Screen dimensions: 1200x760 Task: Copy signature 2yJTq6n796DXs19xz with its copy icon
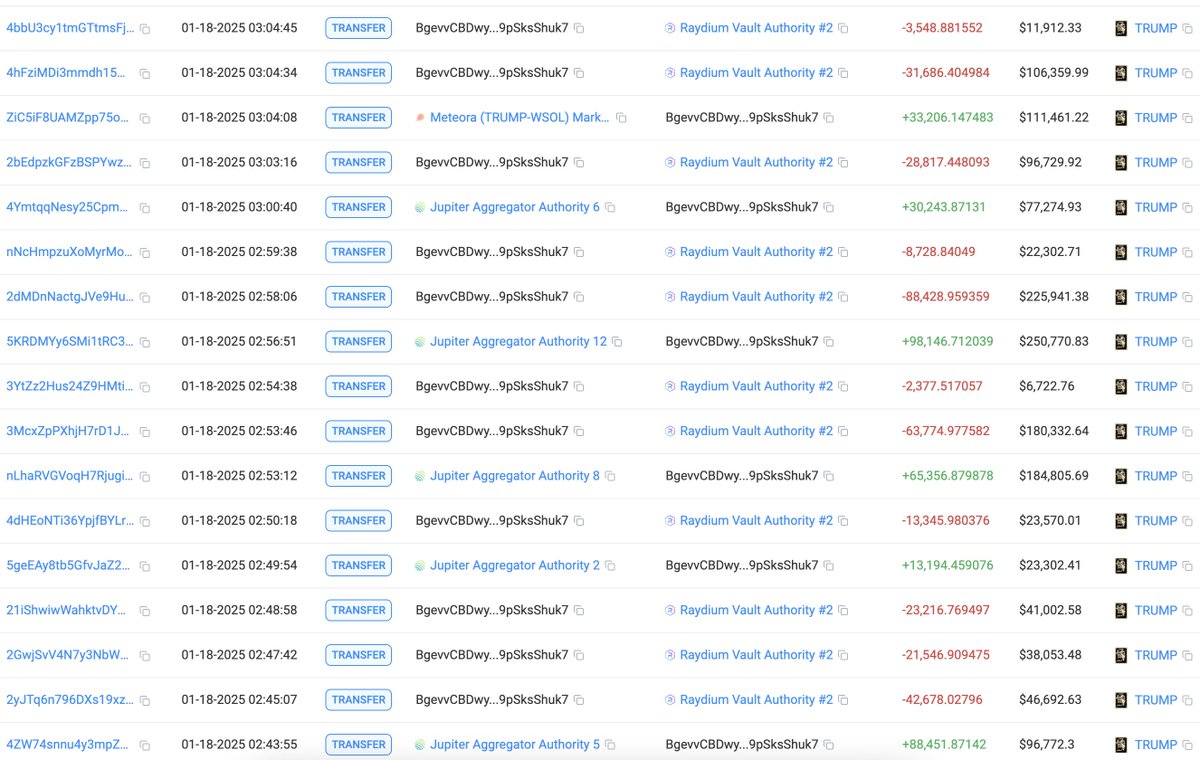(x=145, y=701)
